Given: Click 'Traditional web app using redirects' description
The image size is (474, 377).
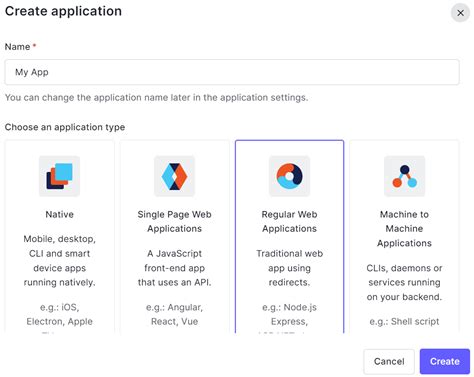Looking at the screenshot, I should 289,268.
